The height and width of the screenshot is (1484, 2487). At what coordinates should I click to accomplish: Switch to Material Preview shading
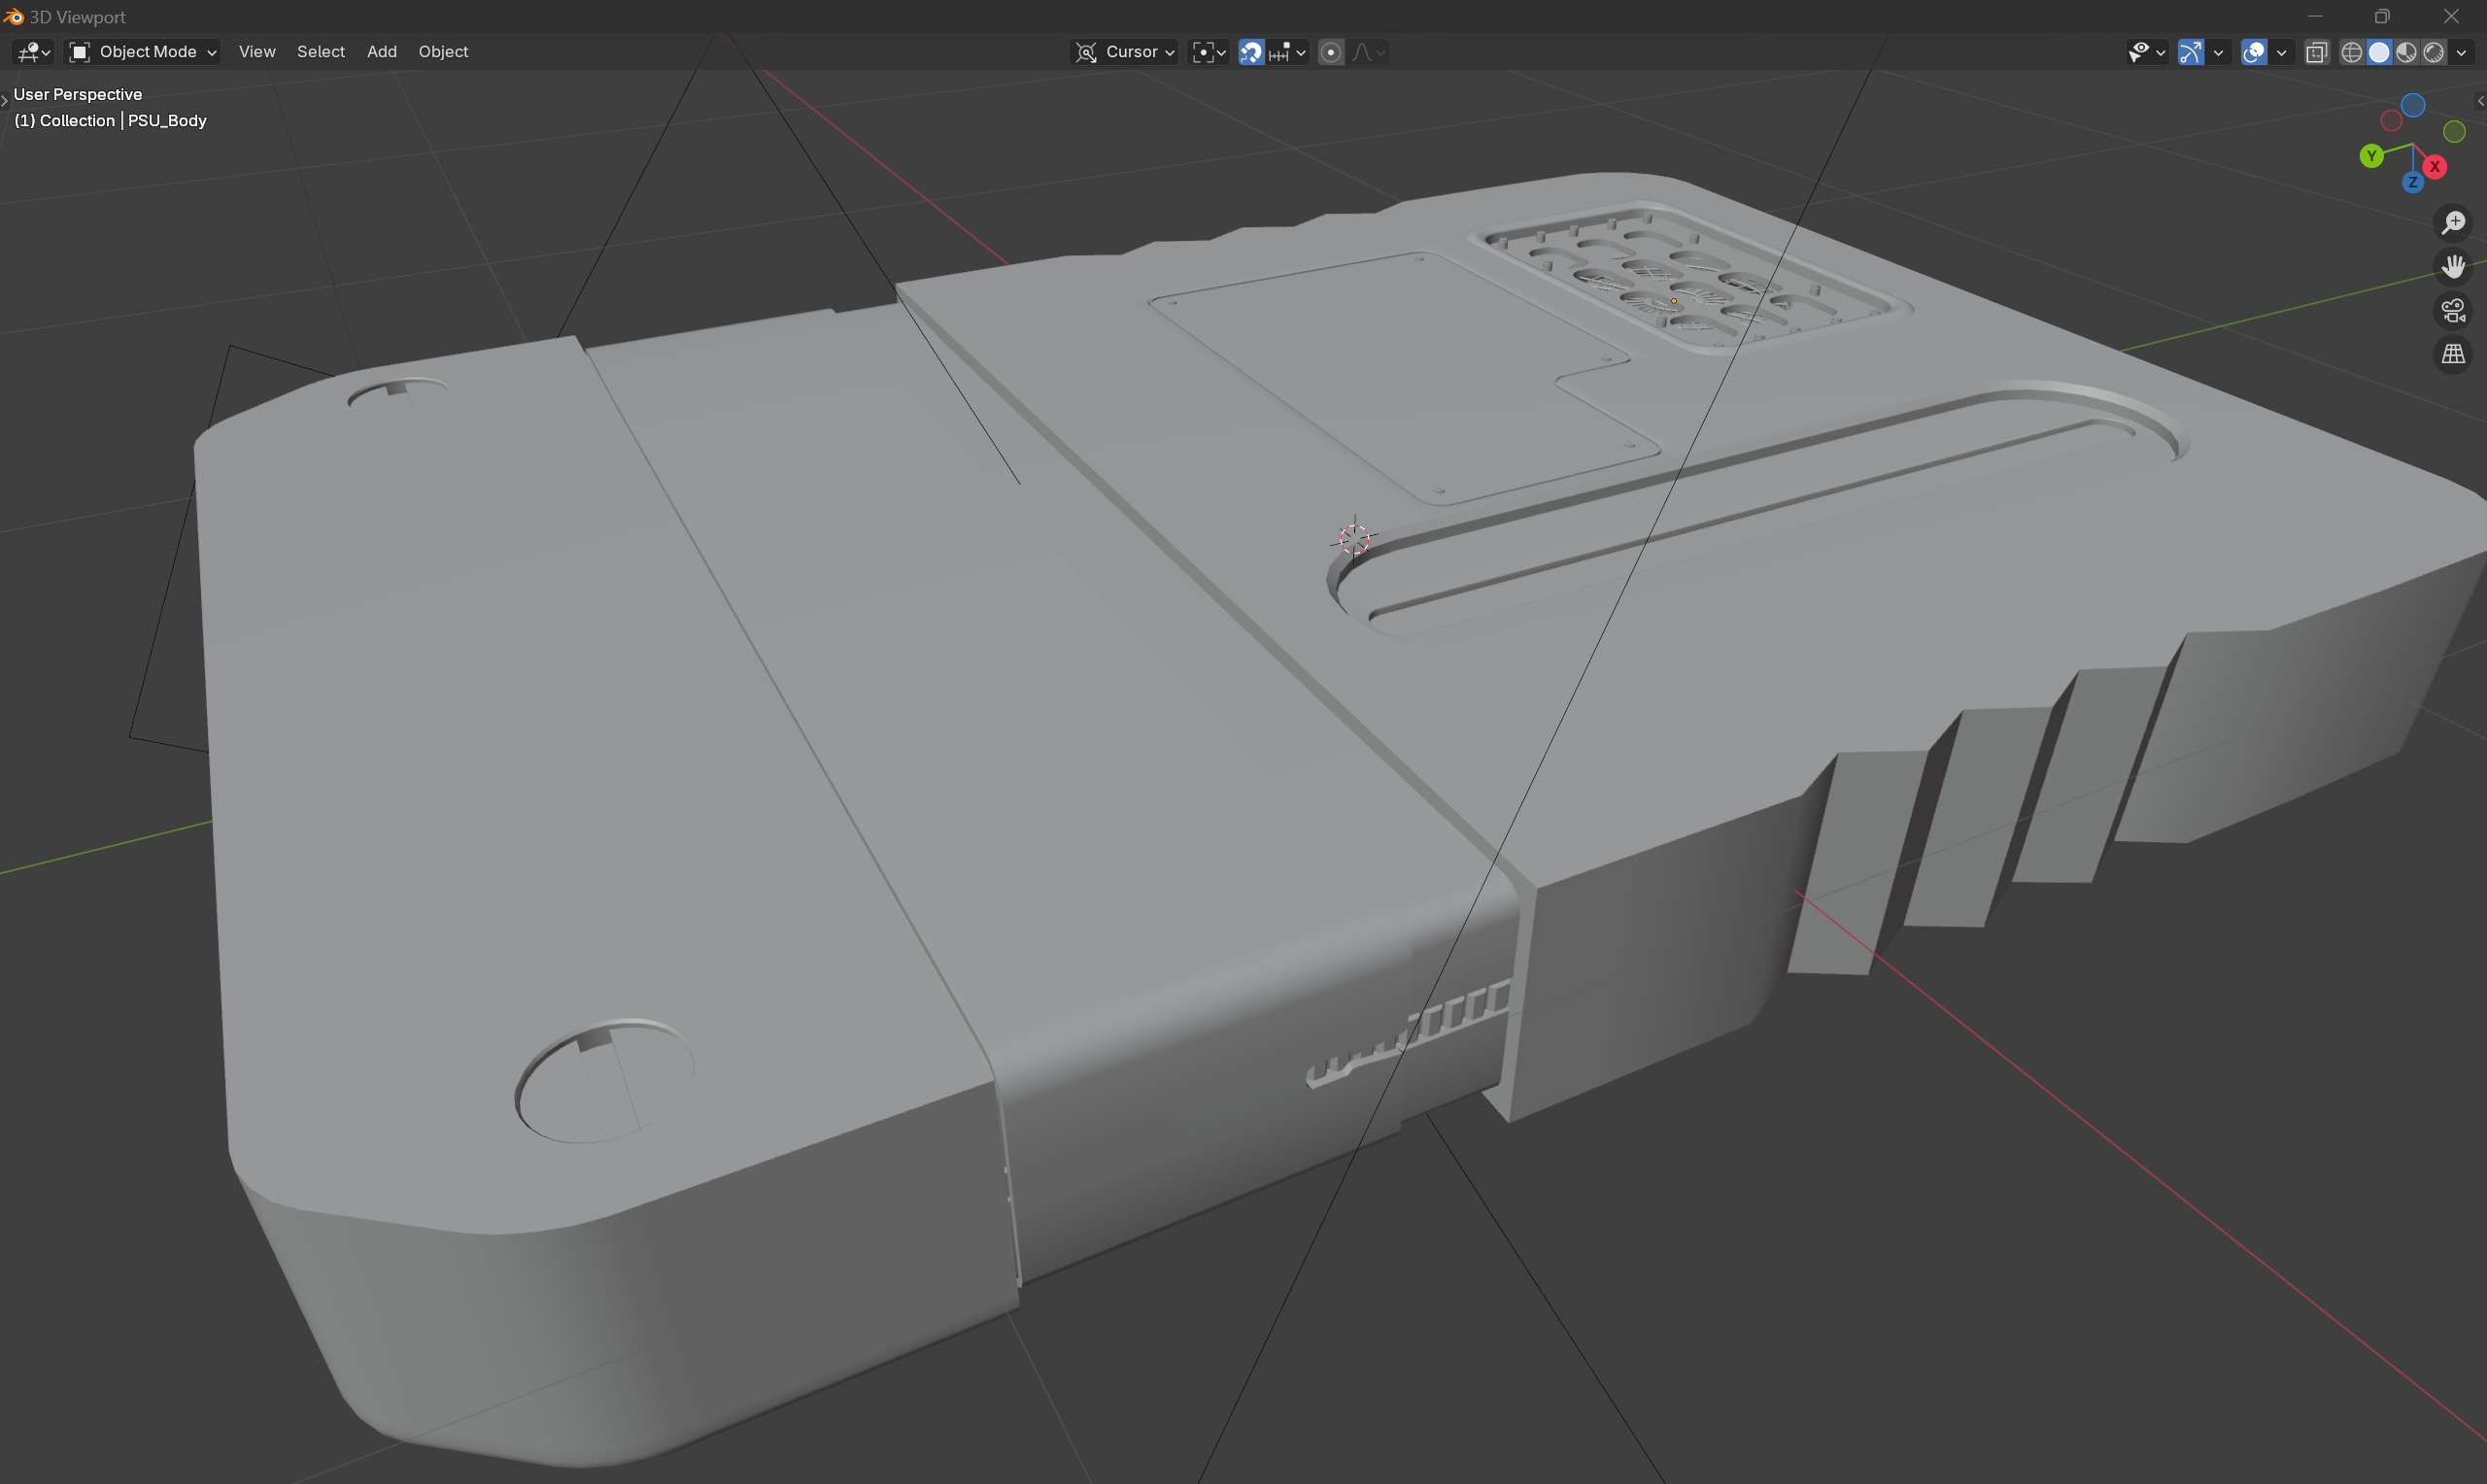point(2406,52)
